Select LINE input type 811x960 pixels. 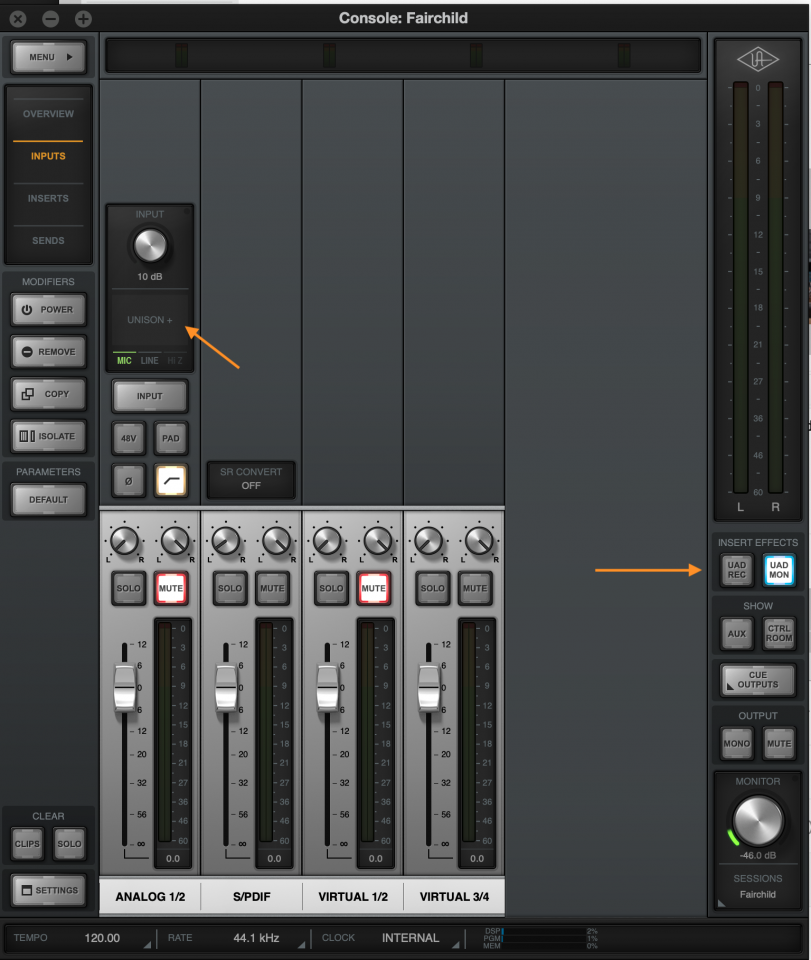(x=149, y=361)
